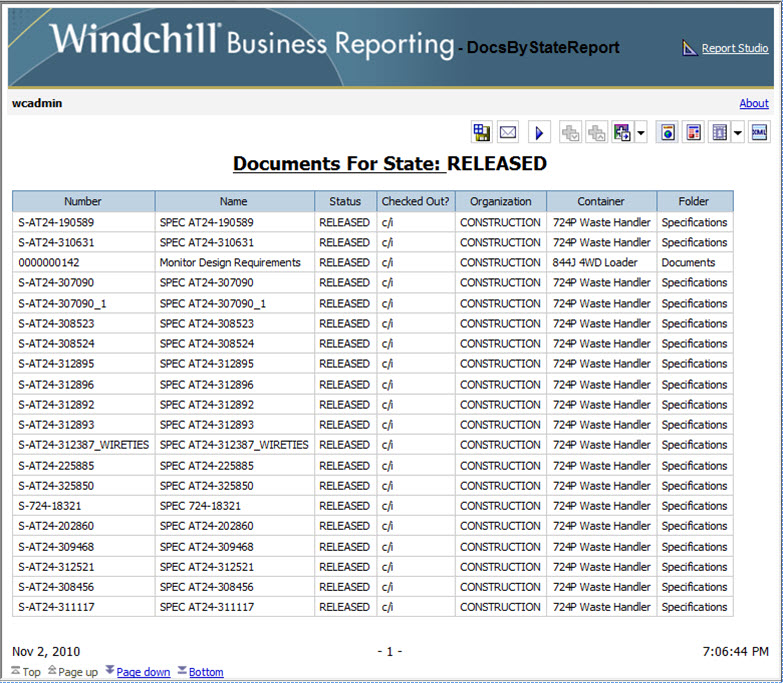Click the Name column header
This screenshot has height=684, width=783.
[234, 201]
